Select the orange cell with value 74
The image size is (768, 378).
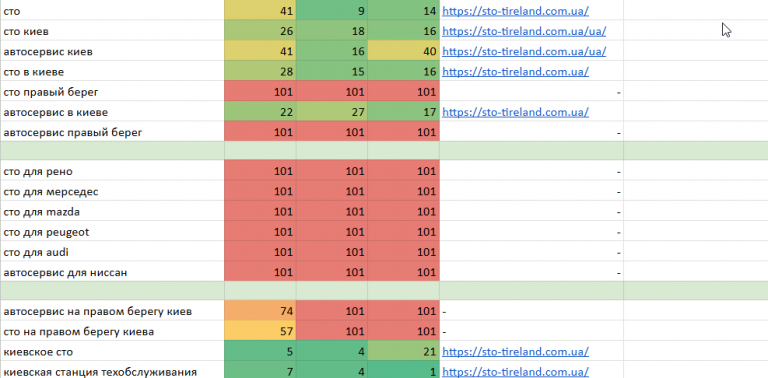click(260, 311)
